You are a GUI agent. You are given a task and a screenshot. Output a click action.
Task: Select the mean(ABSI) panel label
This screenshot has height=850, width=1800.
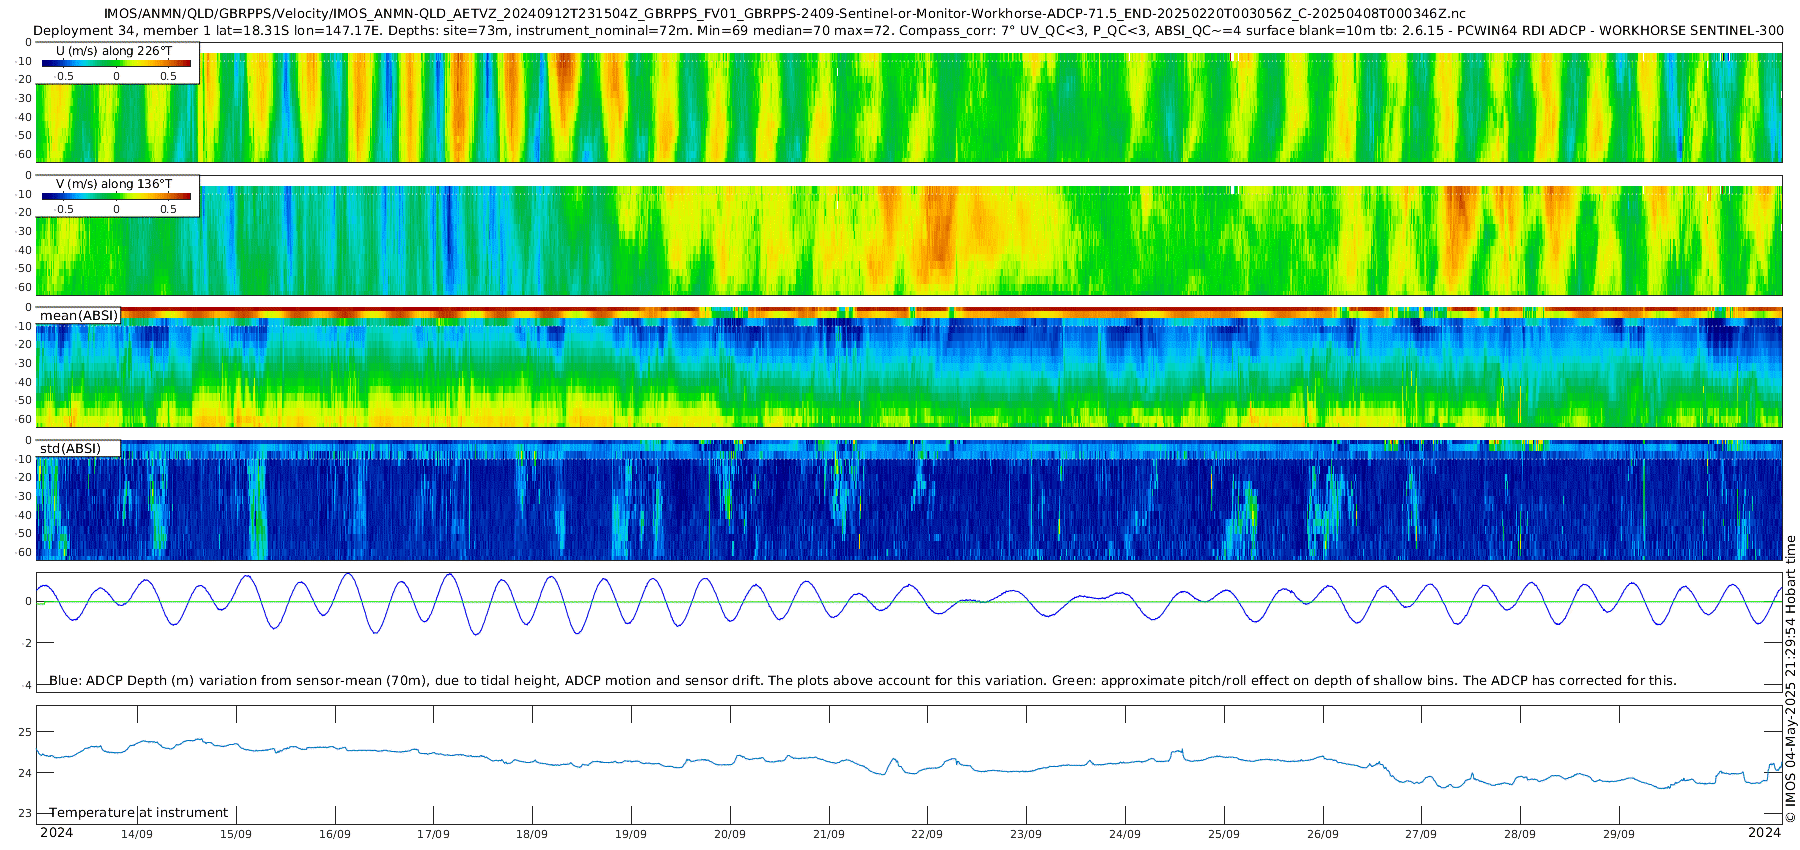(79, 315)
